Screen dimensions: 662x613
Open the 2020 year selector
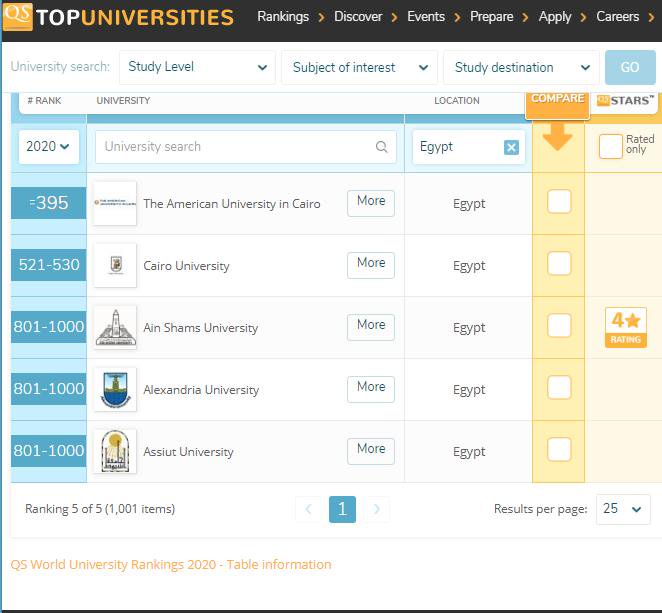click(x=49, y=147)
